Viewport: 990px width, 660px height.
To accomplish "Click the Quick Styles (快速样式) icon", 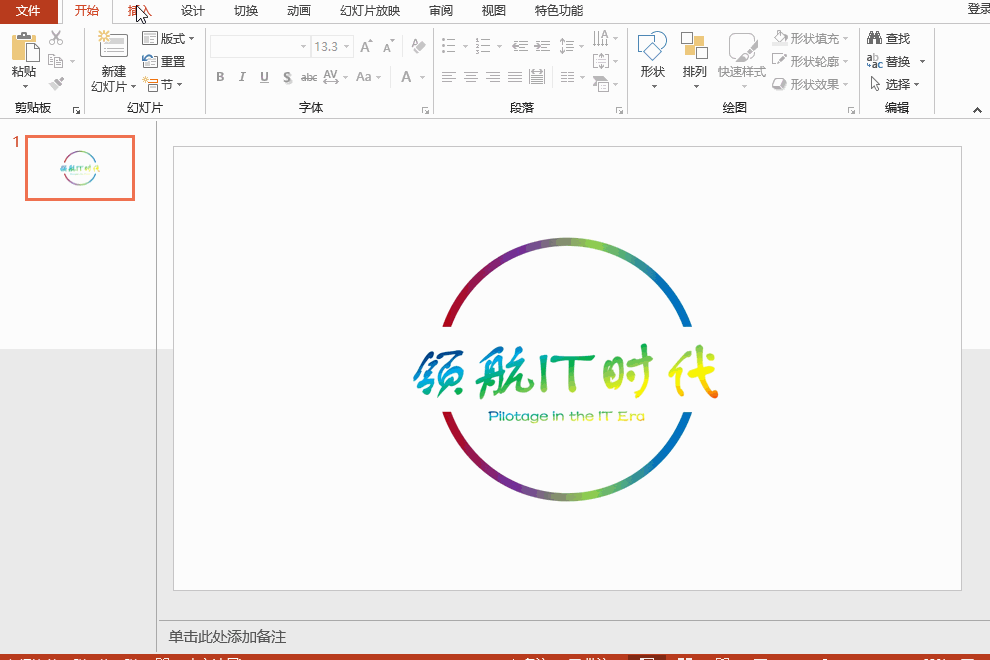I will [x=742, y=47].
